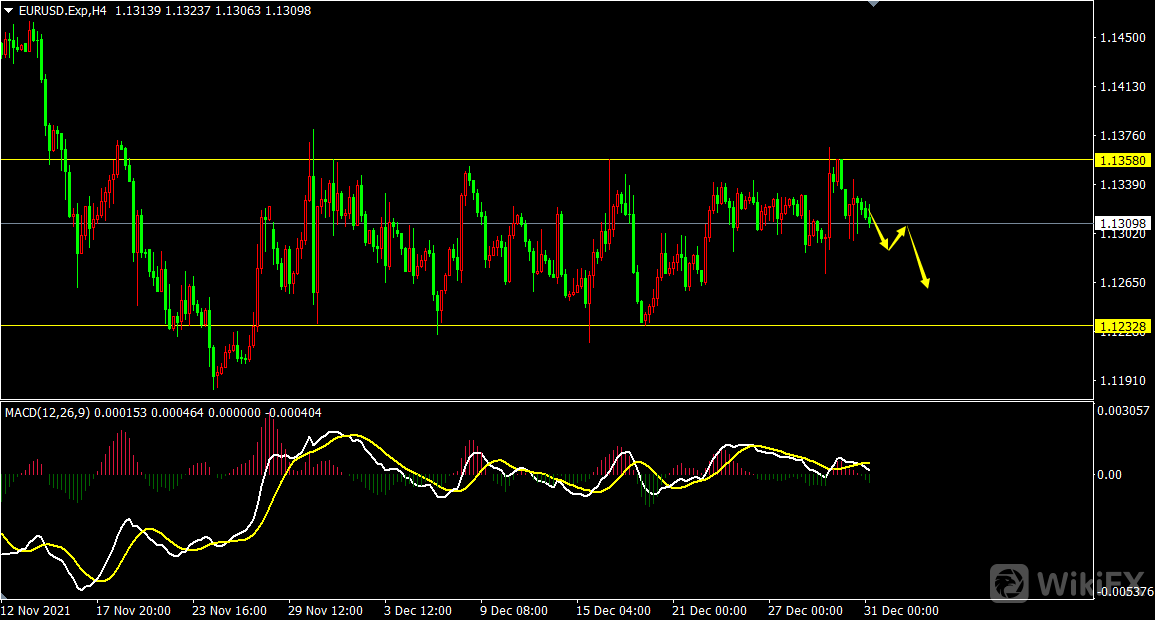The image size is (1155, 620).
Task: Click the MACD(12,26,9) indicator label
Action: point(46,412)
